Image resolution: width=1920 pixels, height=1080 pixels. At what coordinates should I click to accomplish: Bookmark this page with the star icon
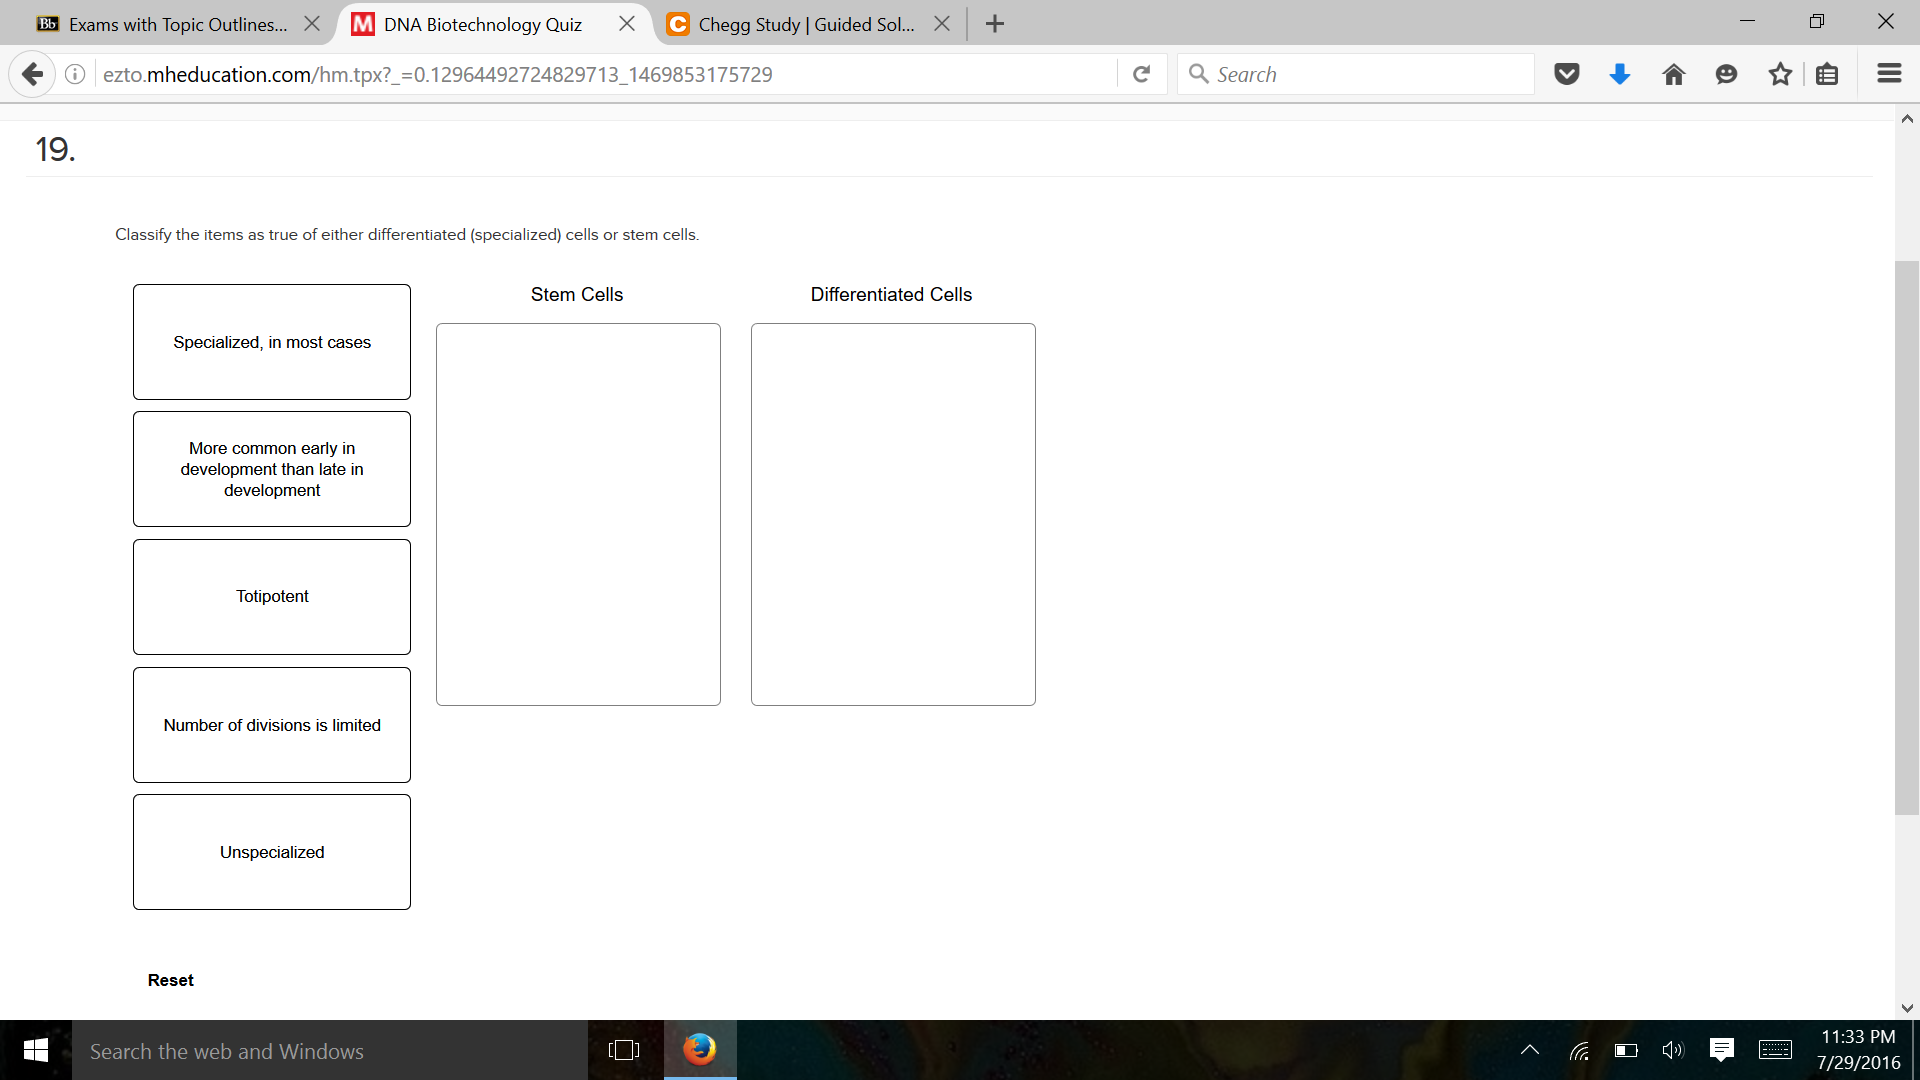tap(1780, 73)
